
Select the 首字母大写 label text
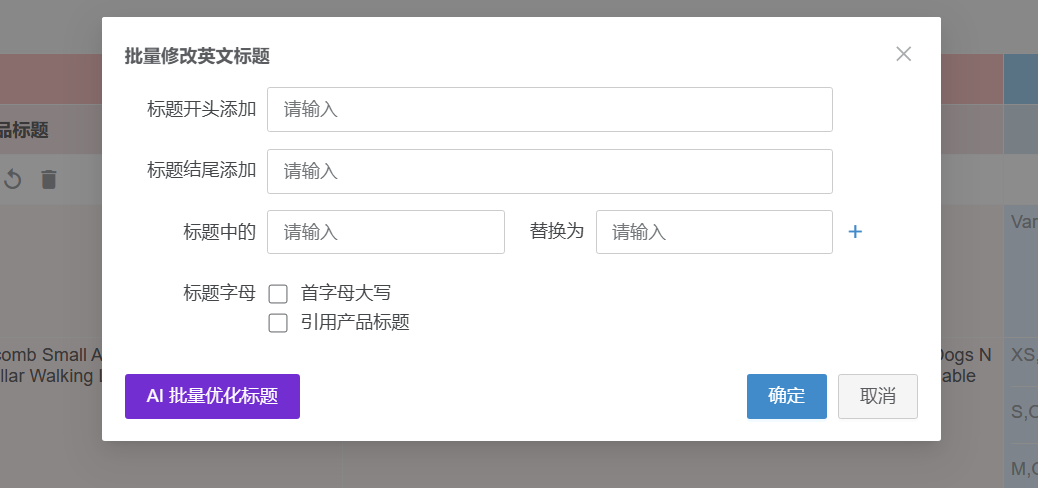pos(346,293)
